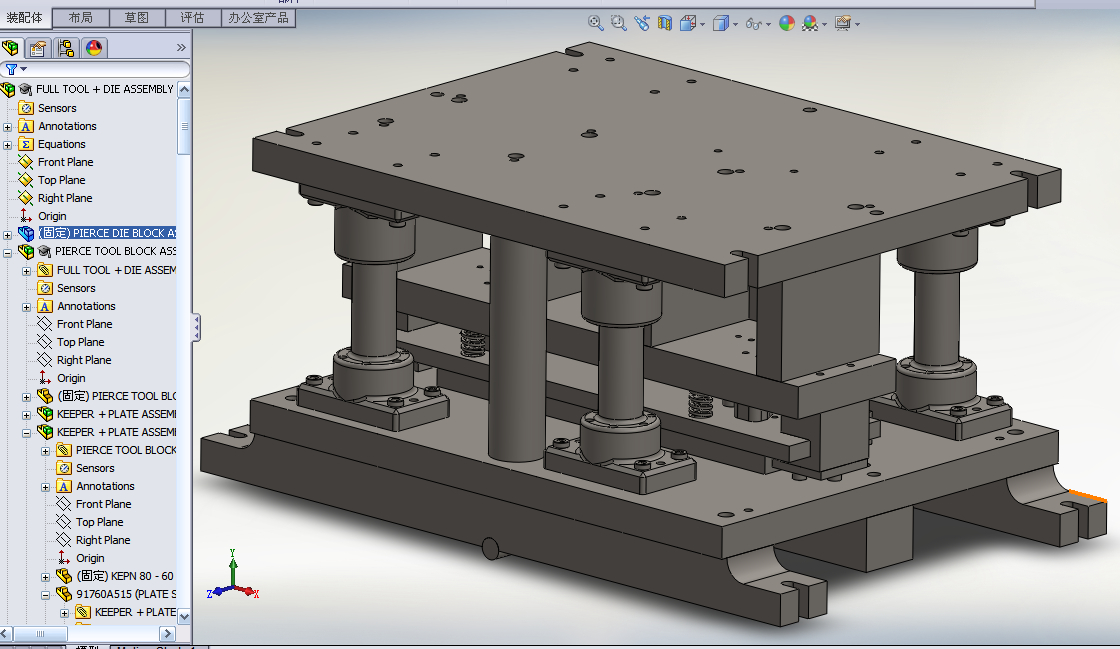Expand FULL TOOL + DIE ASSEM mates folder
Screen dimensions: 1120x649
(26, 271)
